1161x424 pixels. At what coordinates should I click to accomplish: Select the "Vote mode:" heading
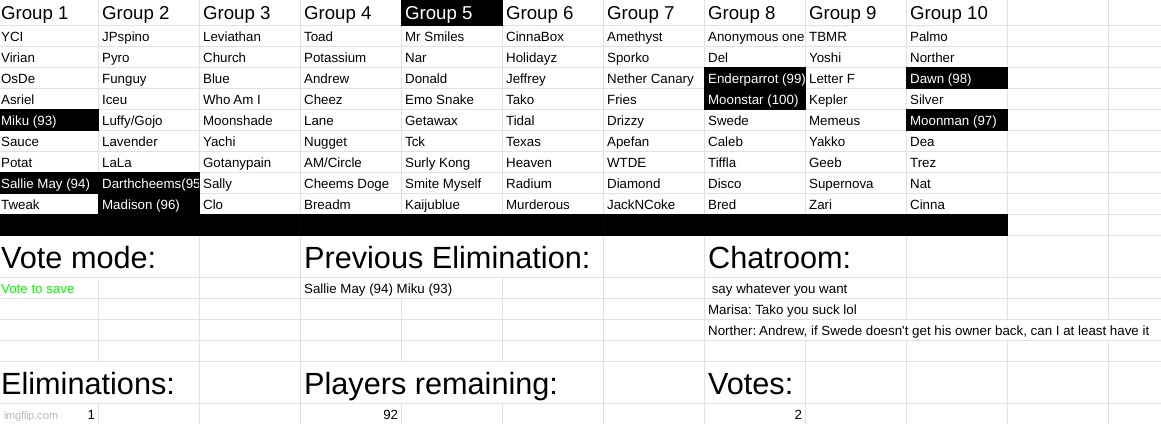[78, 258]
